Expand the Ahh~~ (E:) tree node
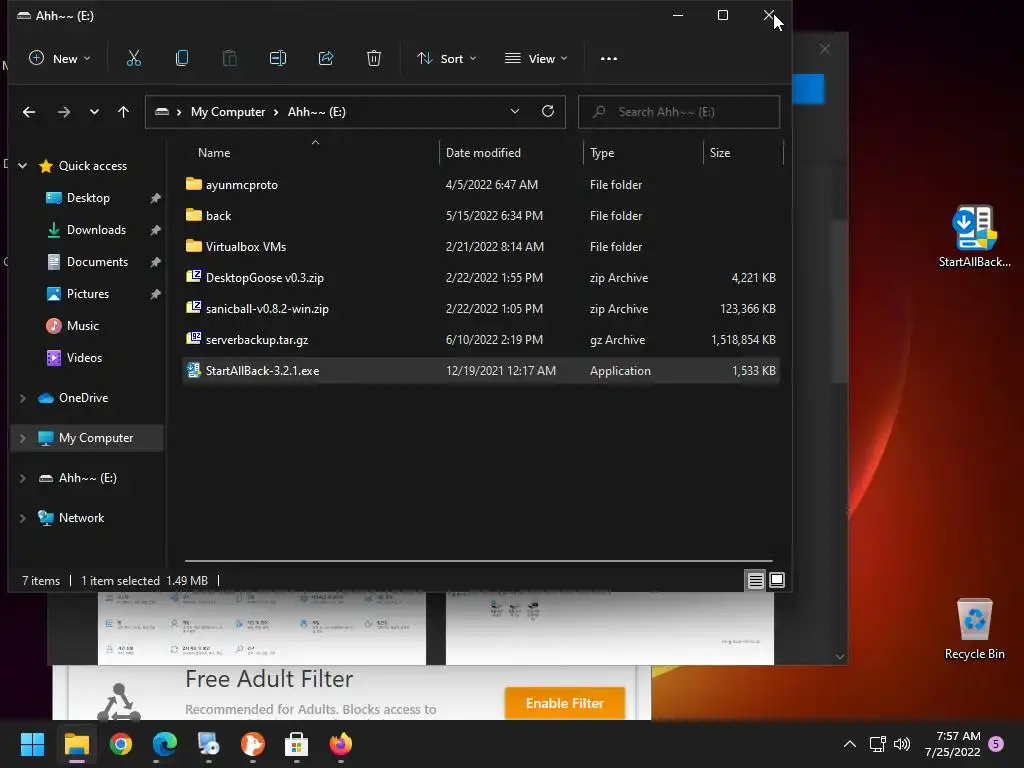This screenshot has width=1024, height=768. coord(23,478)
